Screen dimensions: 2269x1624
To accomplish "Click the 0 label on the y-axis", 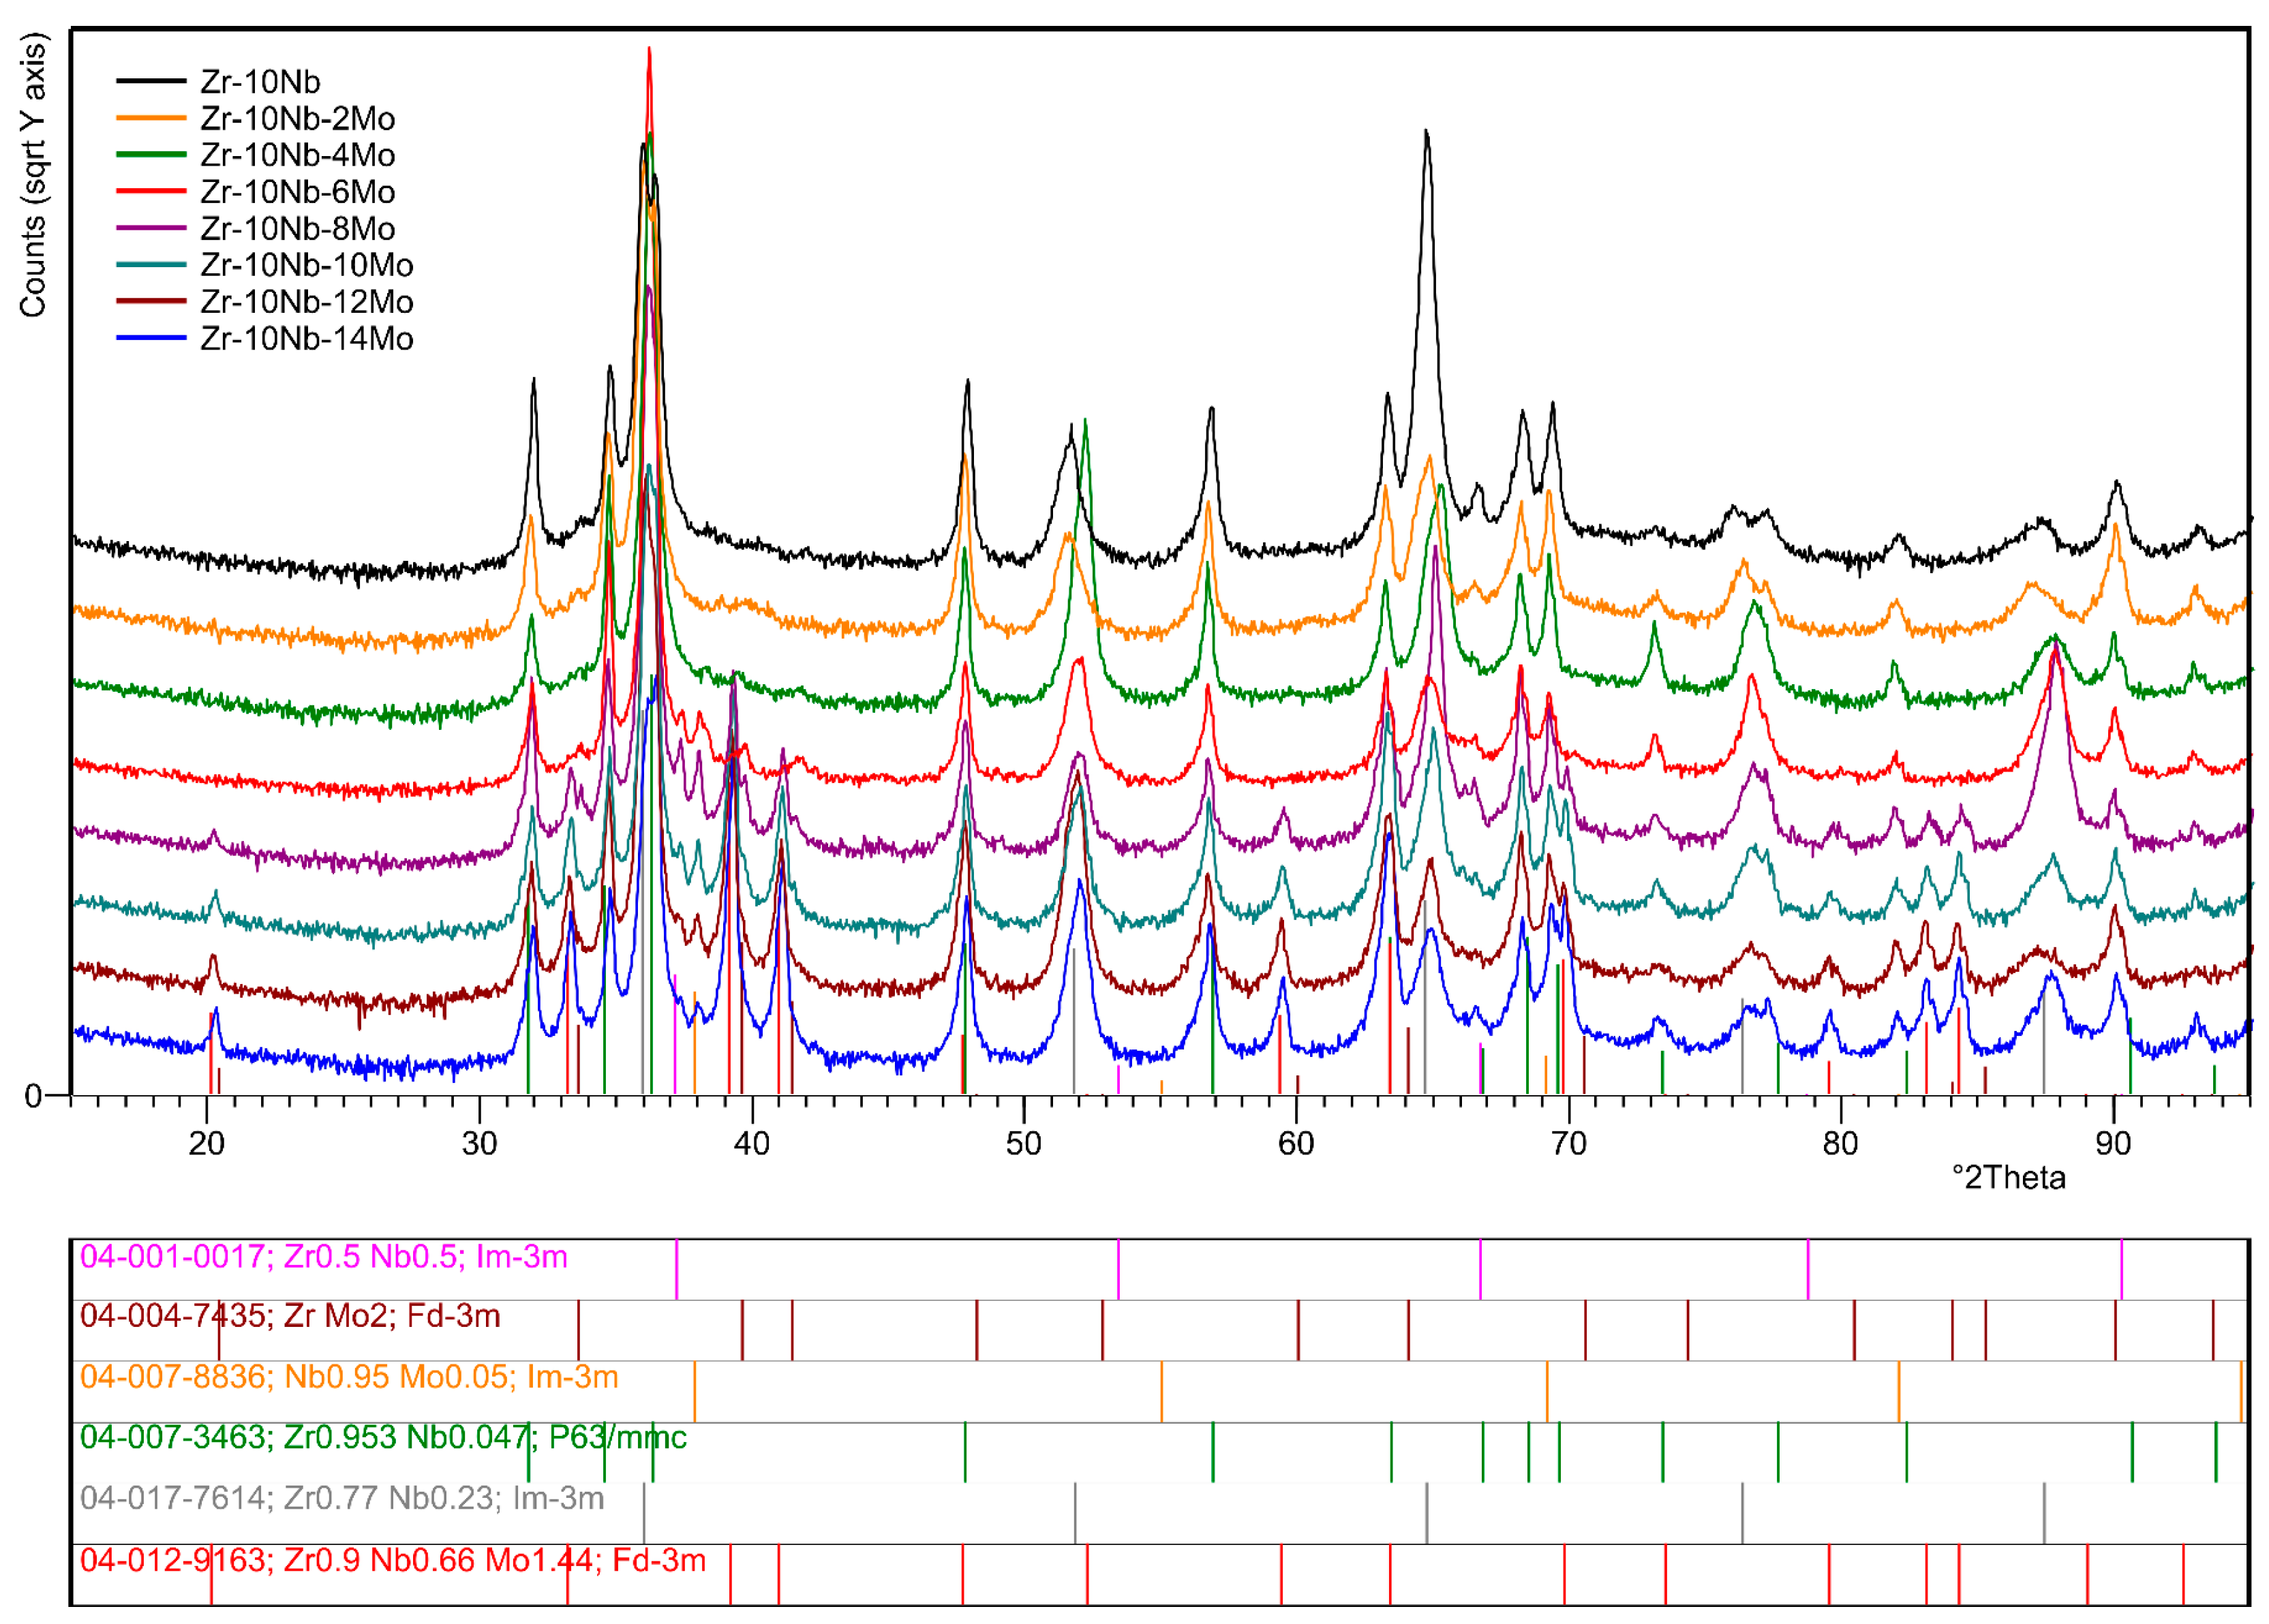I will tap(33, 1096).
